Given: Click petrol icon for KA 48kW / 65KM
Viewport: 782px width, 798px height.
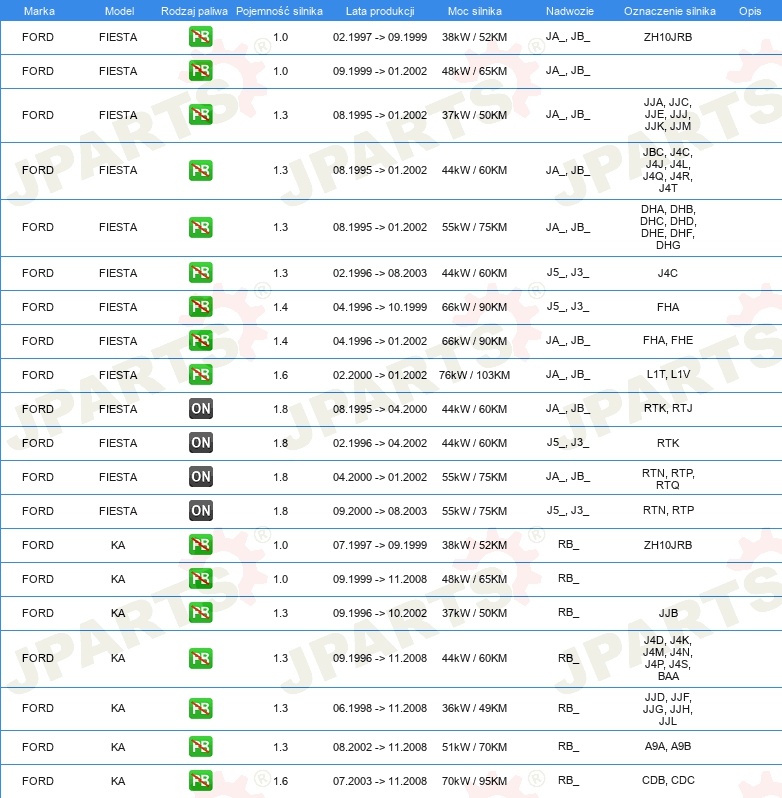Looking at the screenshot, I should [200, 579].
